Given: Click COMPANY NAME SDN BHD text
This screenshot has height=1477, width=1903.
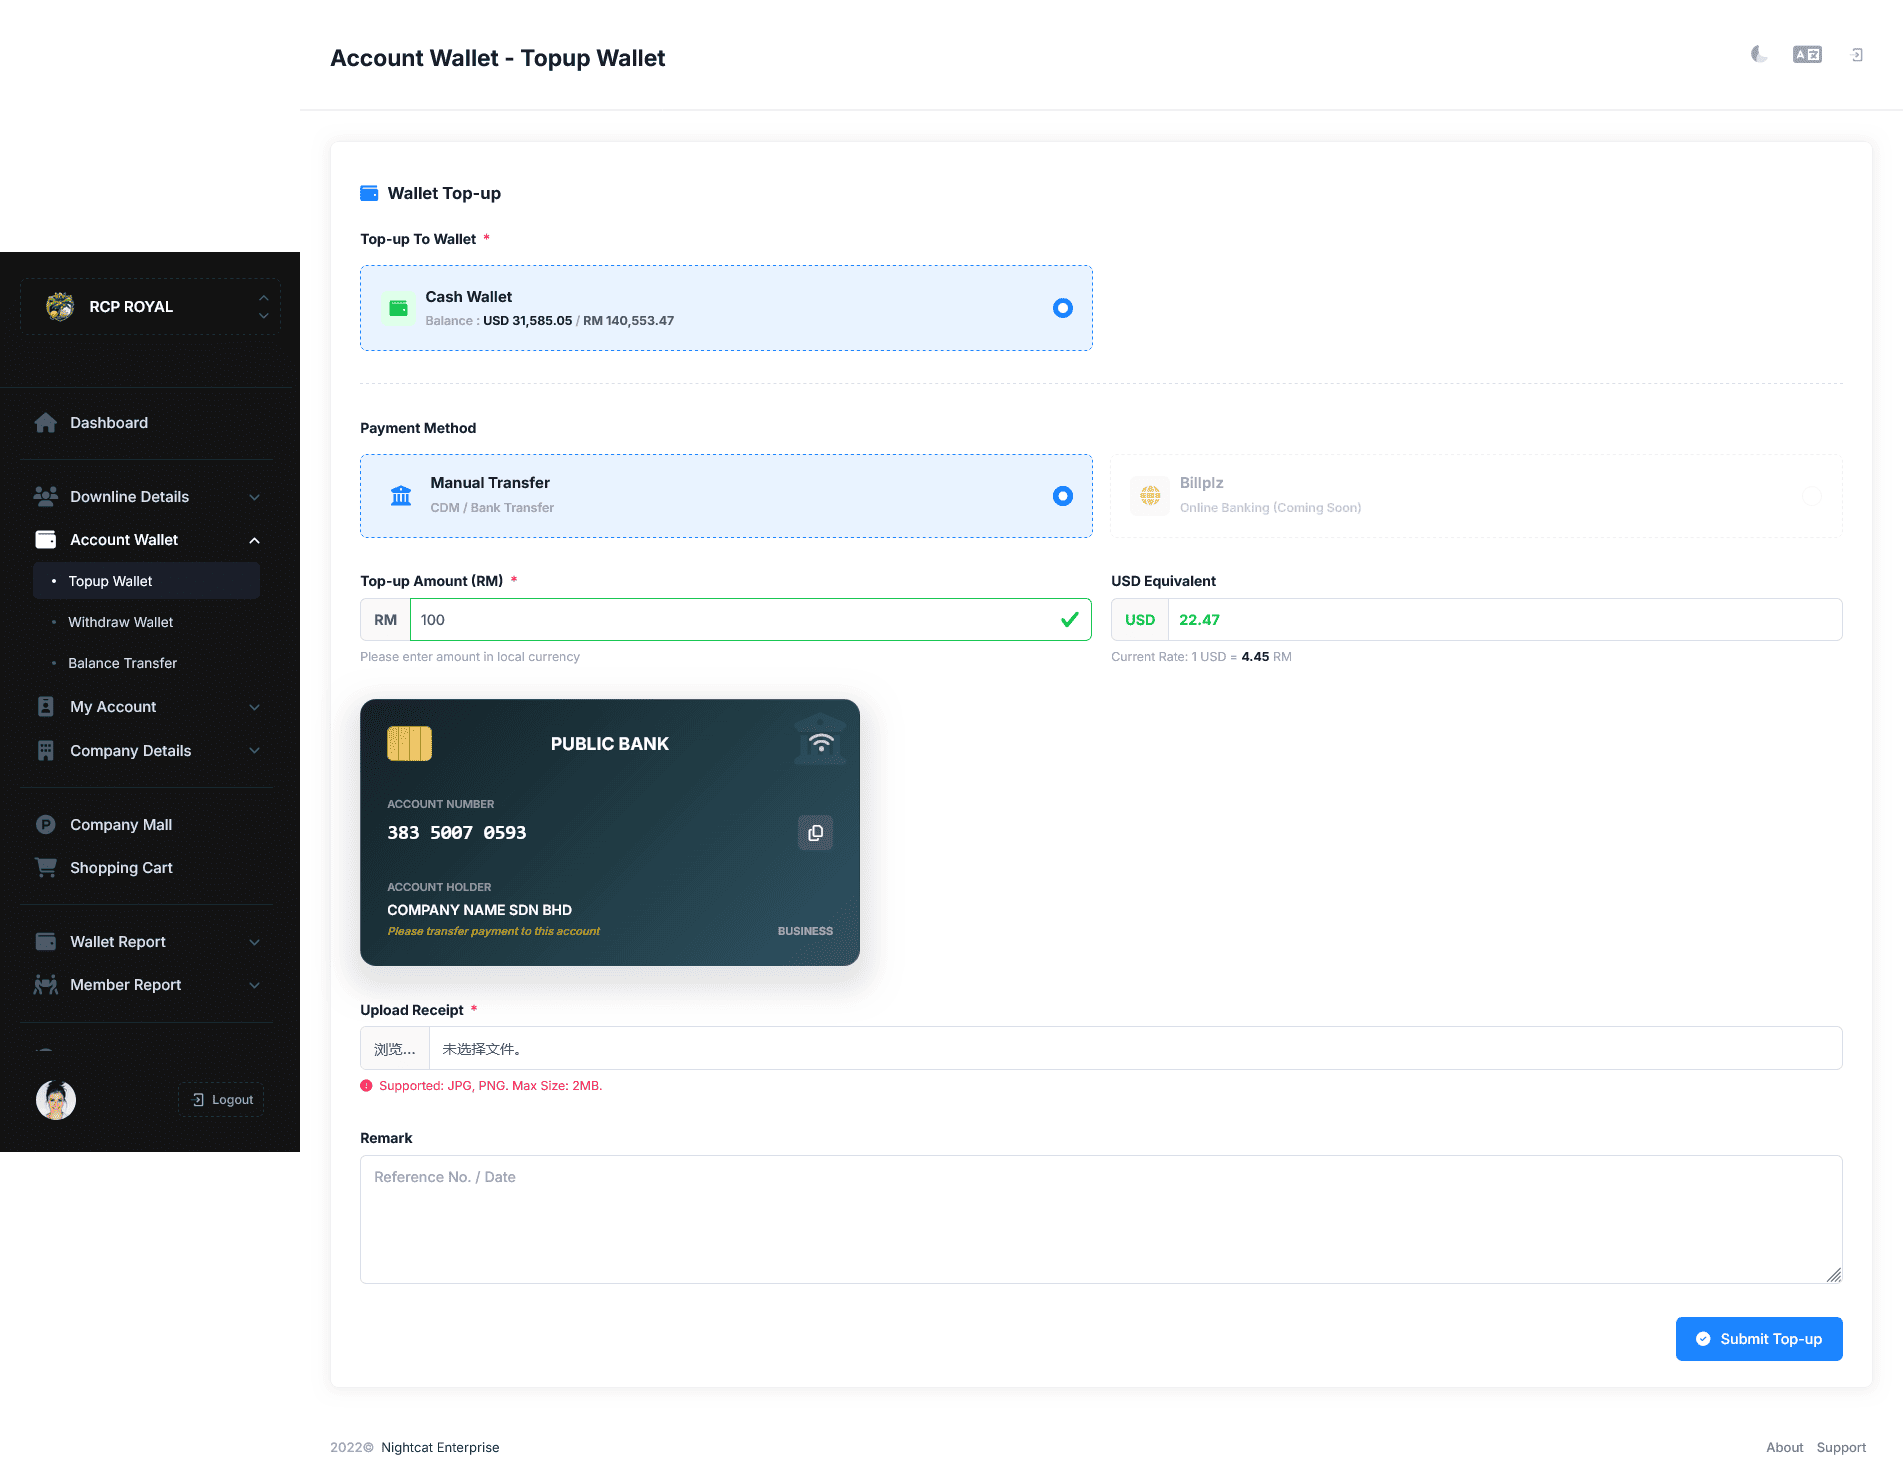Looking at the screenshot, I should point(480,910).
